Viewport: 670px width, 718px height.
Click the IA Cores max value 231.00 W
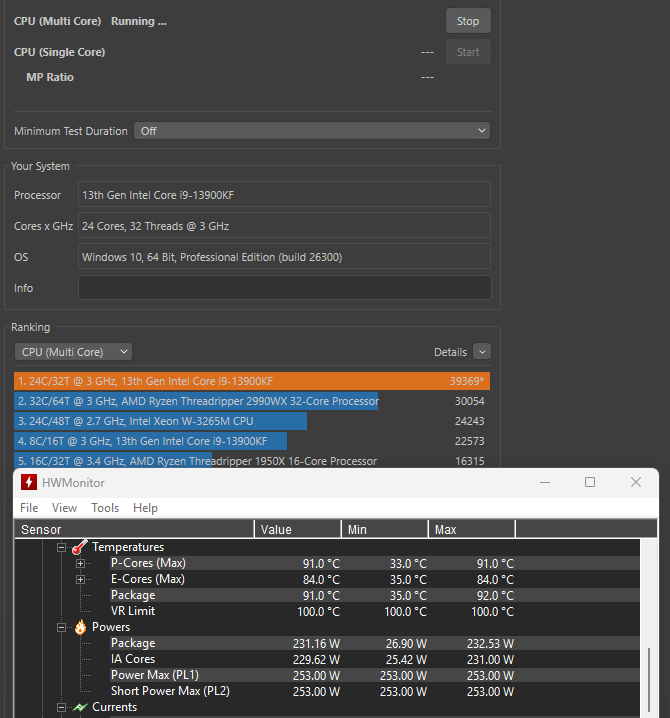point(490,660)
